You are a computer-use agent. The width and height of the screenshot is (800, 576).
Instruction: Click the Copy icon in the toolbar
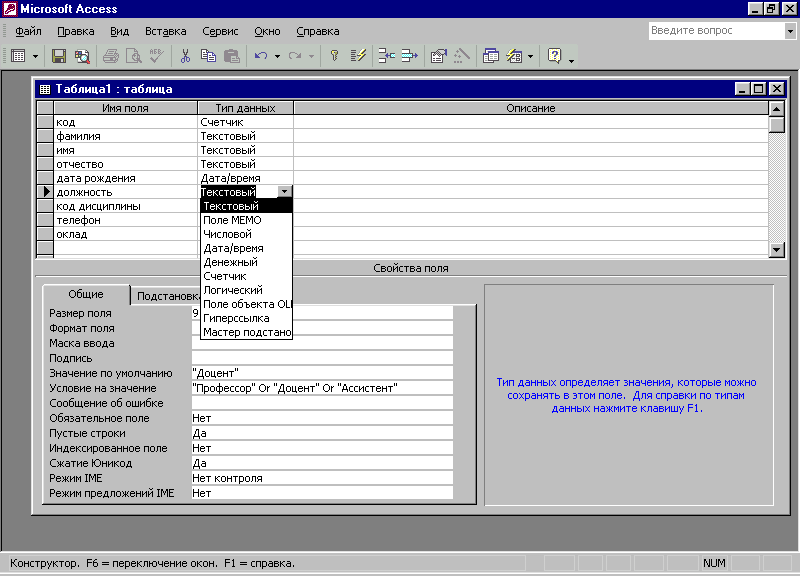click(208, 57)
